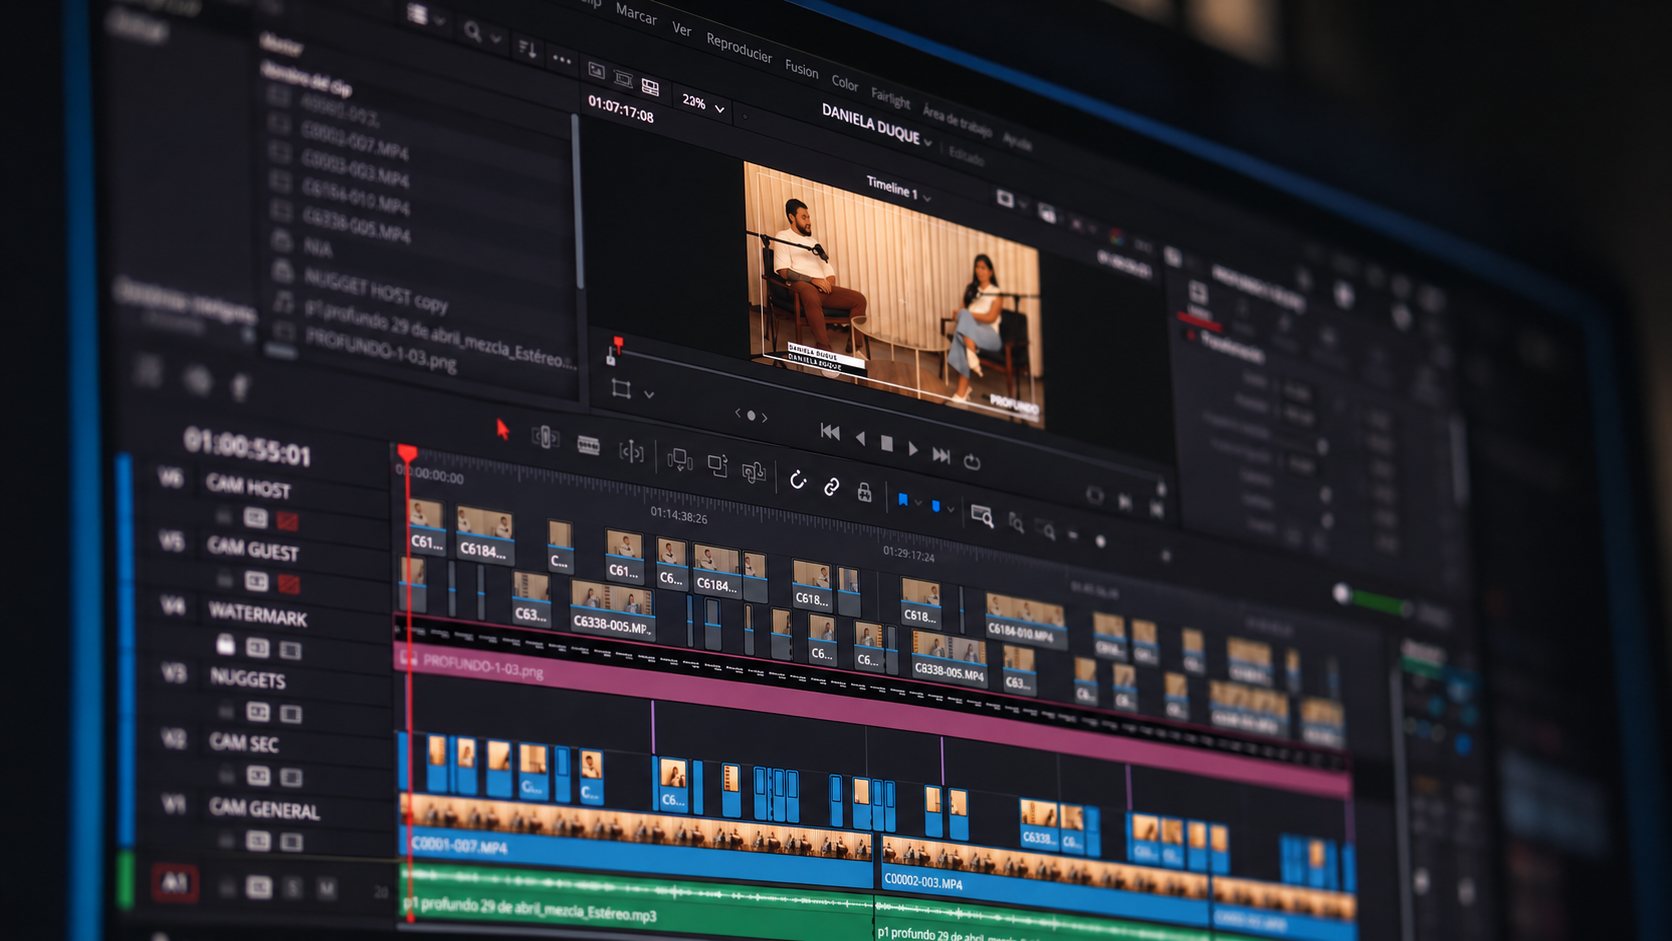The height and width of the screenshot is (941, 1672).
Task: Select NUGGET HOST copy in media pool
Action: (376, 292)
